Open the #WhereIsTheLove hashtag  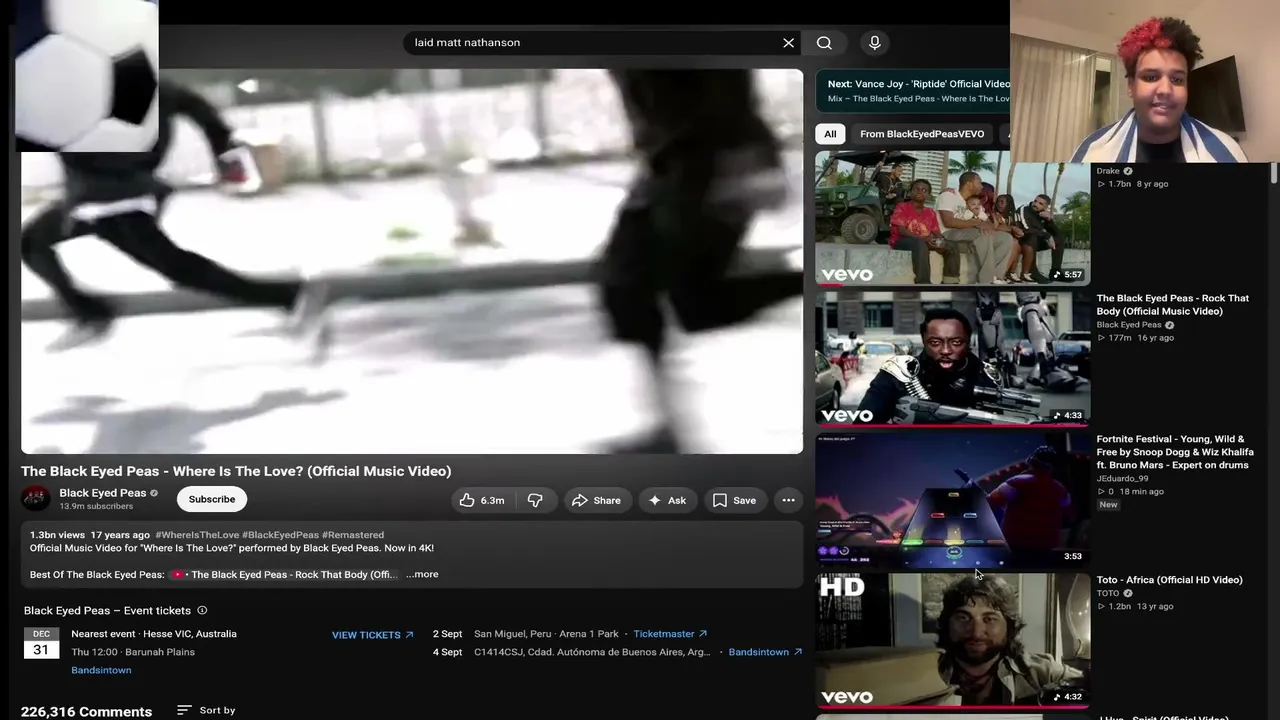(x=197, y=535)
